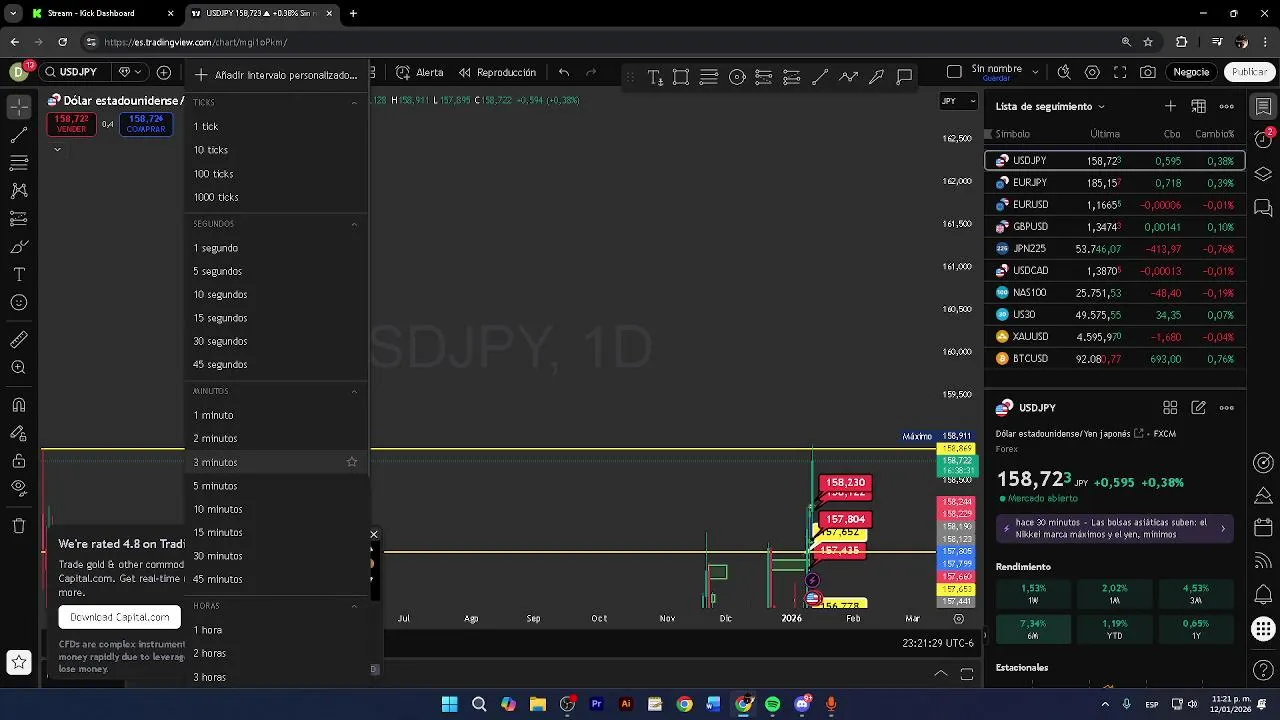Image resolution: width=1280 pixels, height=720 pixels.
Task: Click the undo arrow in top toolbar
Action: pos(564,73)
